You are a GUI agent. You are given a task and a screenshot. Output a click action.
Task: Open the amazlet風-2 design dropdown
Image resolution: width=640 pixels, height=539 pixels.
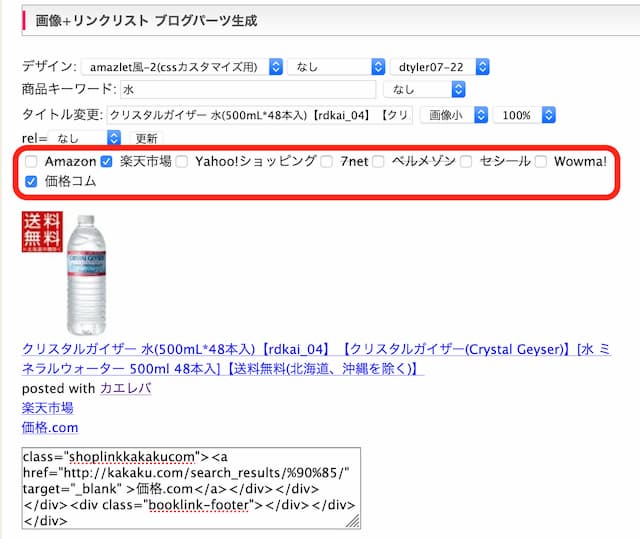[x=182, y=67]
